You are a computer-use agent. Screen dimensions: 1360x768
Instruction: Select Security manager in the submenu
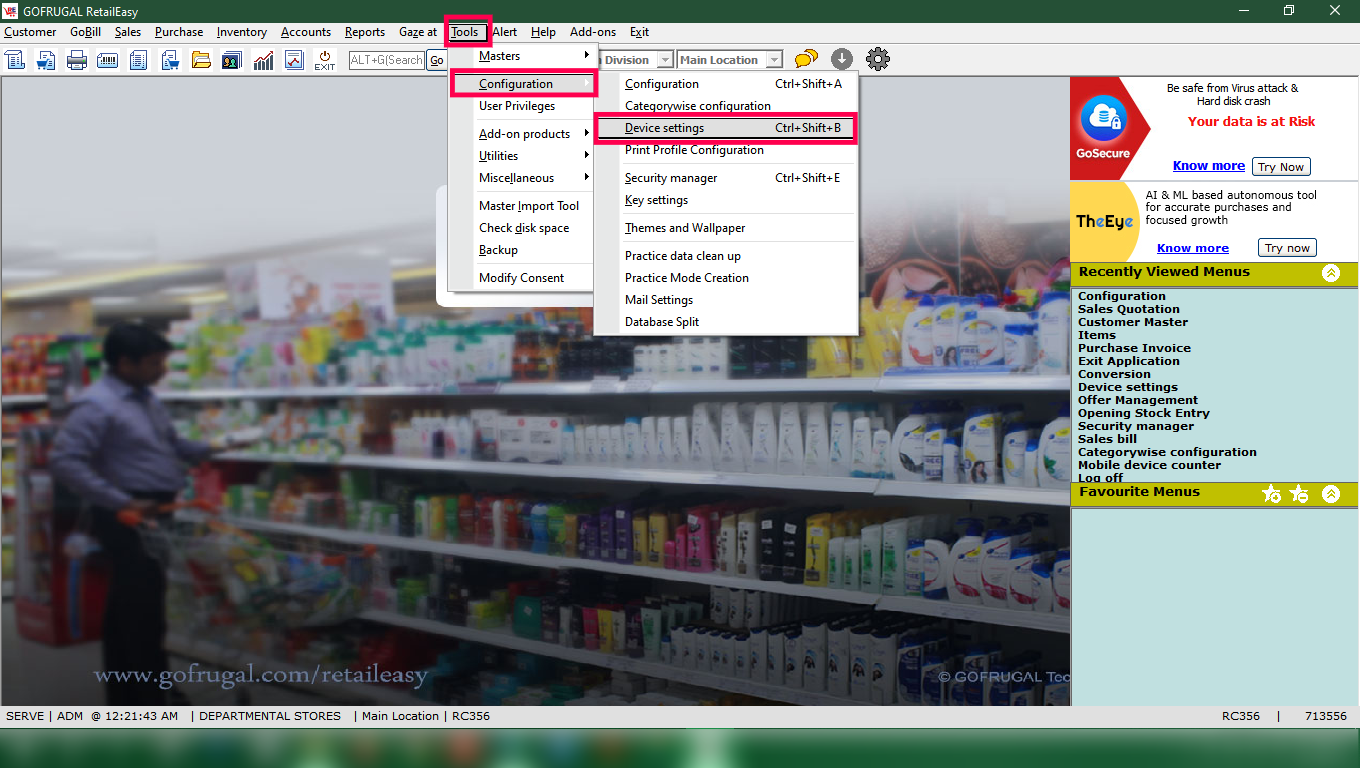[726, 178]
